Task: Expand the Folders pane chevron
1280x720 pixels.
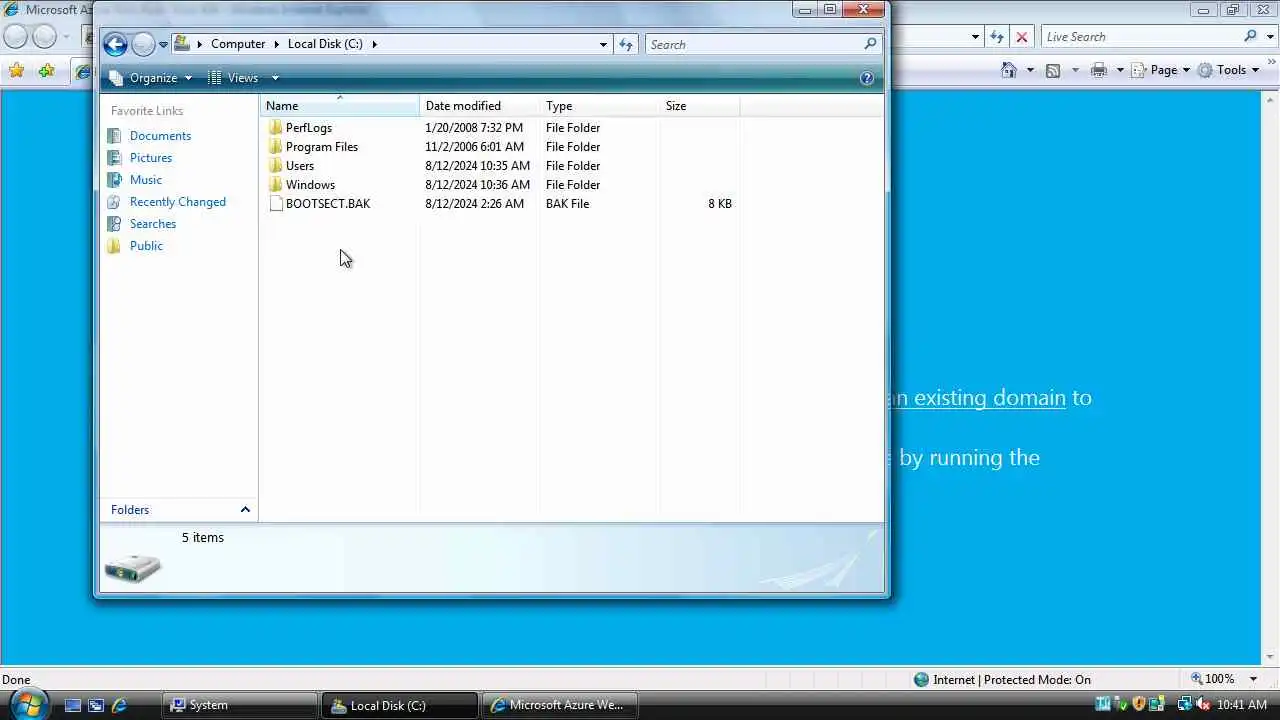Action: (x=245, y=510)
